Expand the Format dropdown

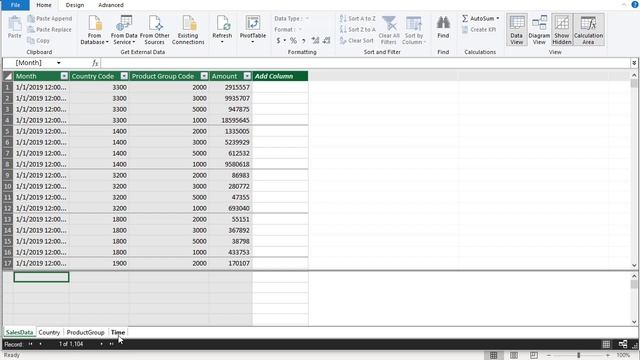coord(300,29)
